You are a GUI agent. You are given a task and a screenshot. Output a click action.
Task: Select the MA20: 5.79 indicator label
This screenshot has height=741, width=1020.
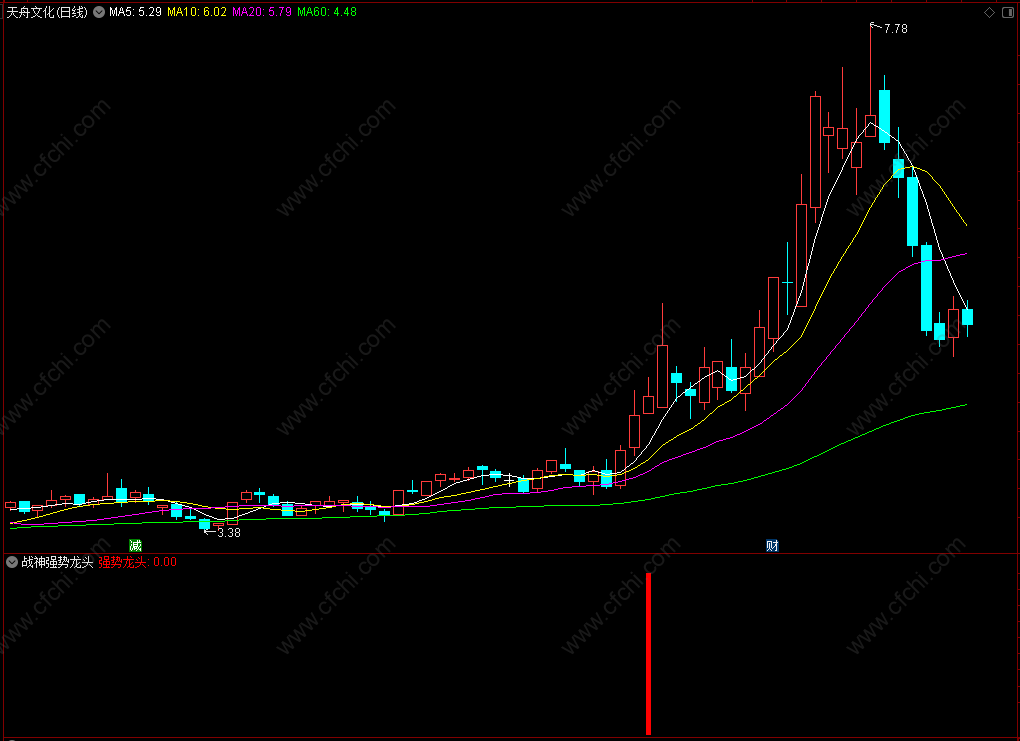coord(262,12)
